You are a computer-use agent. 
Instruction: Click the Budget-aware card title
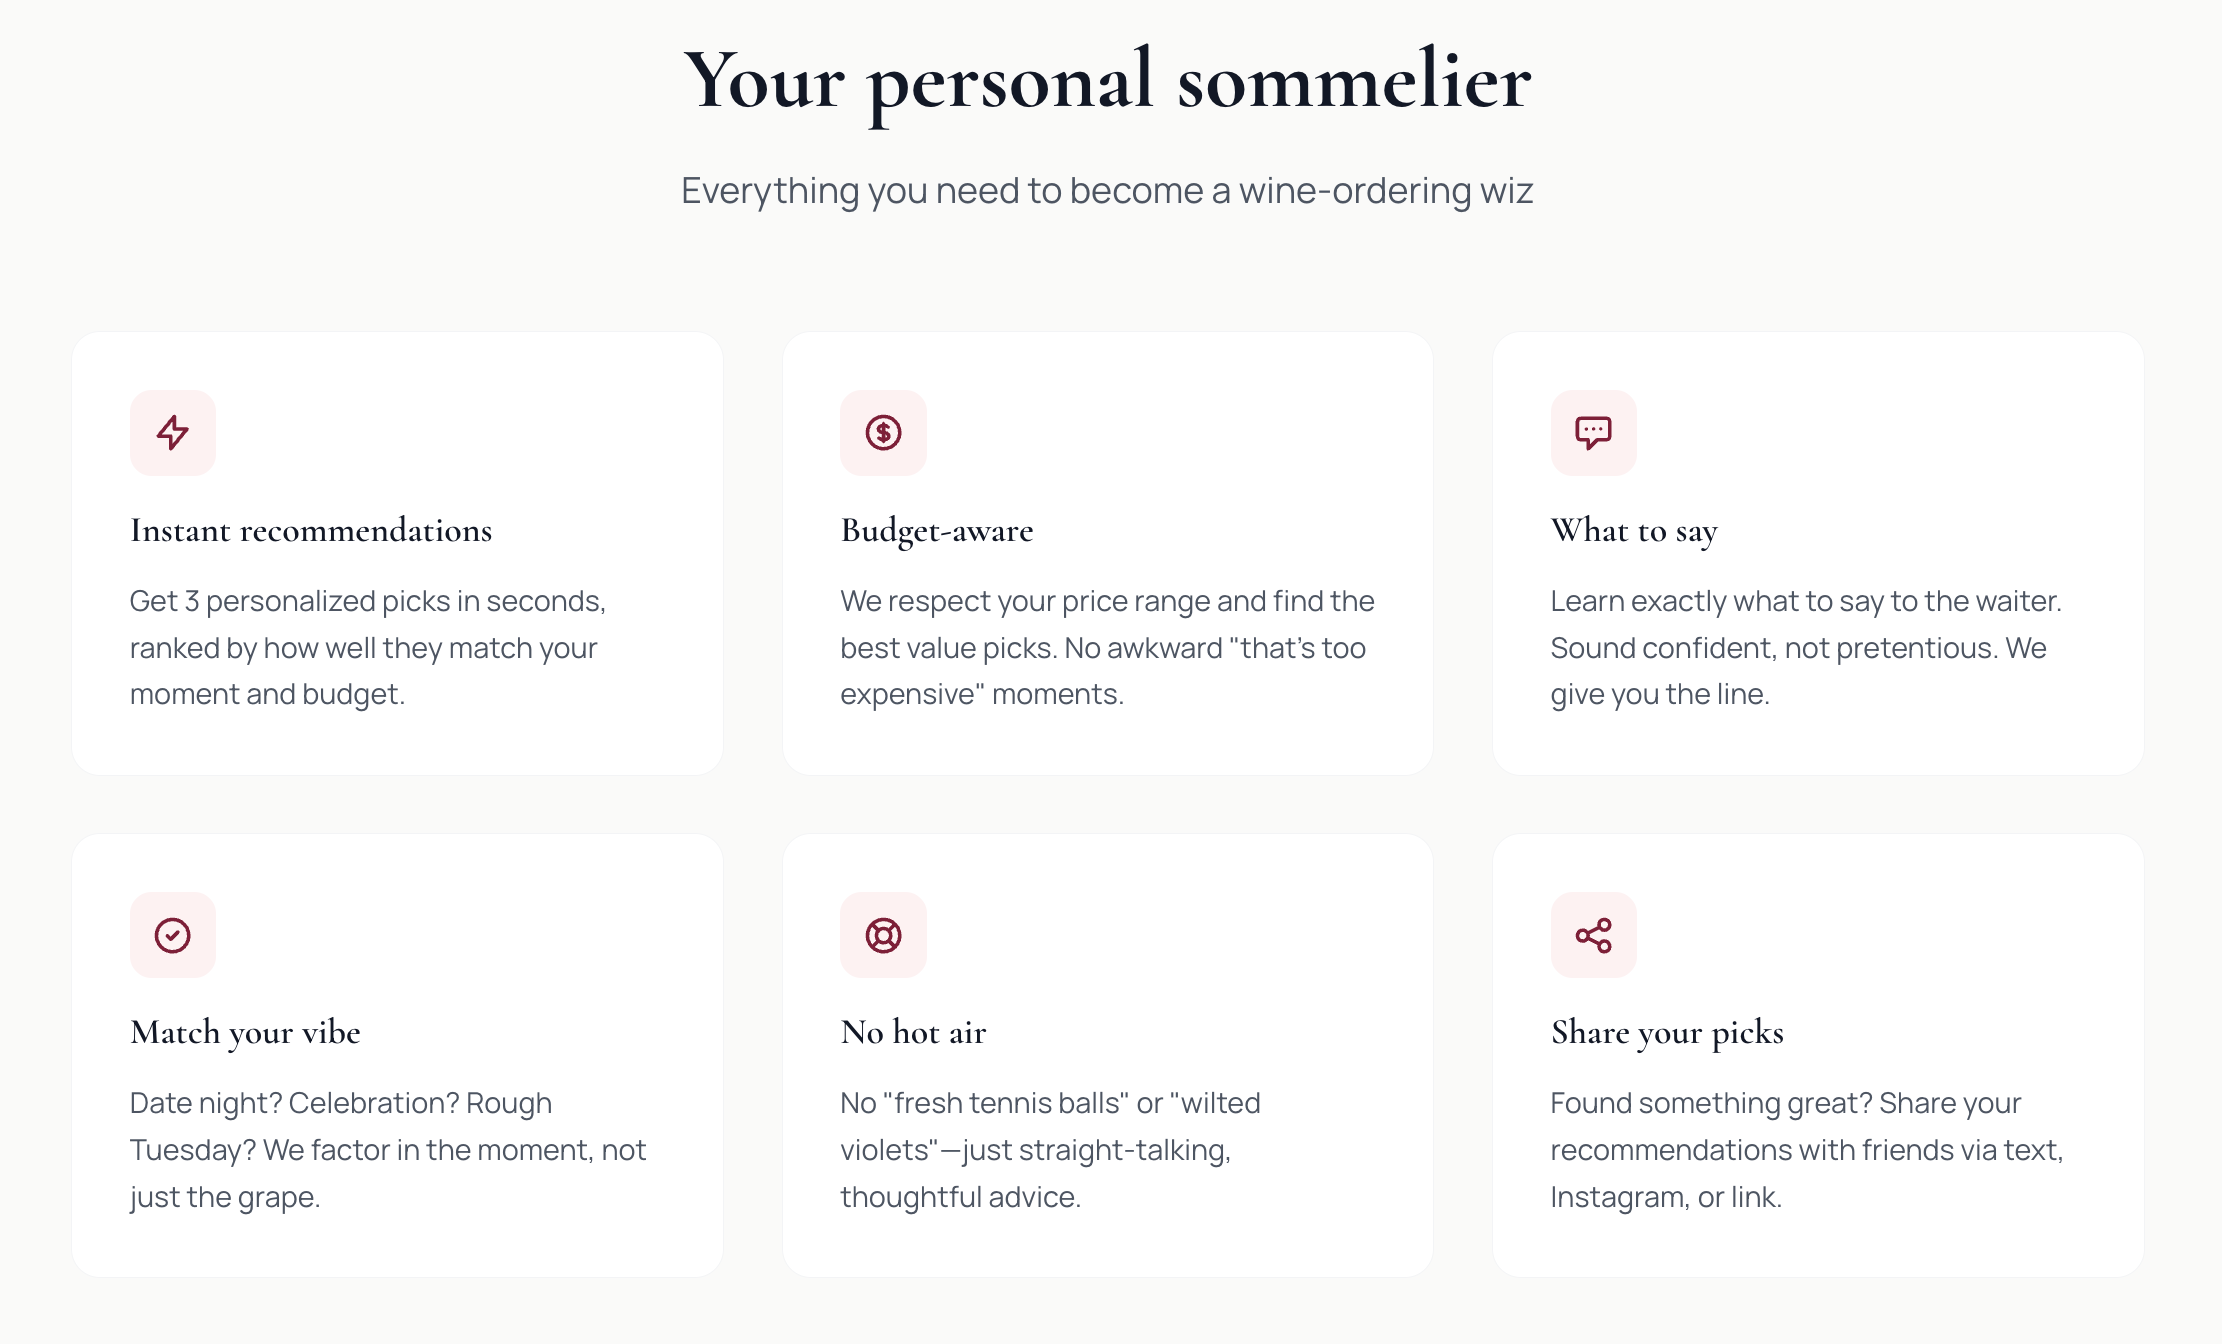click(x=937, y=530)
